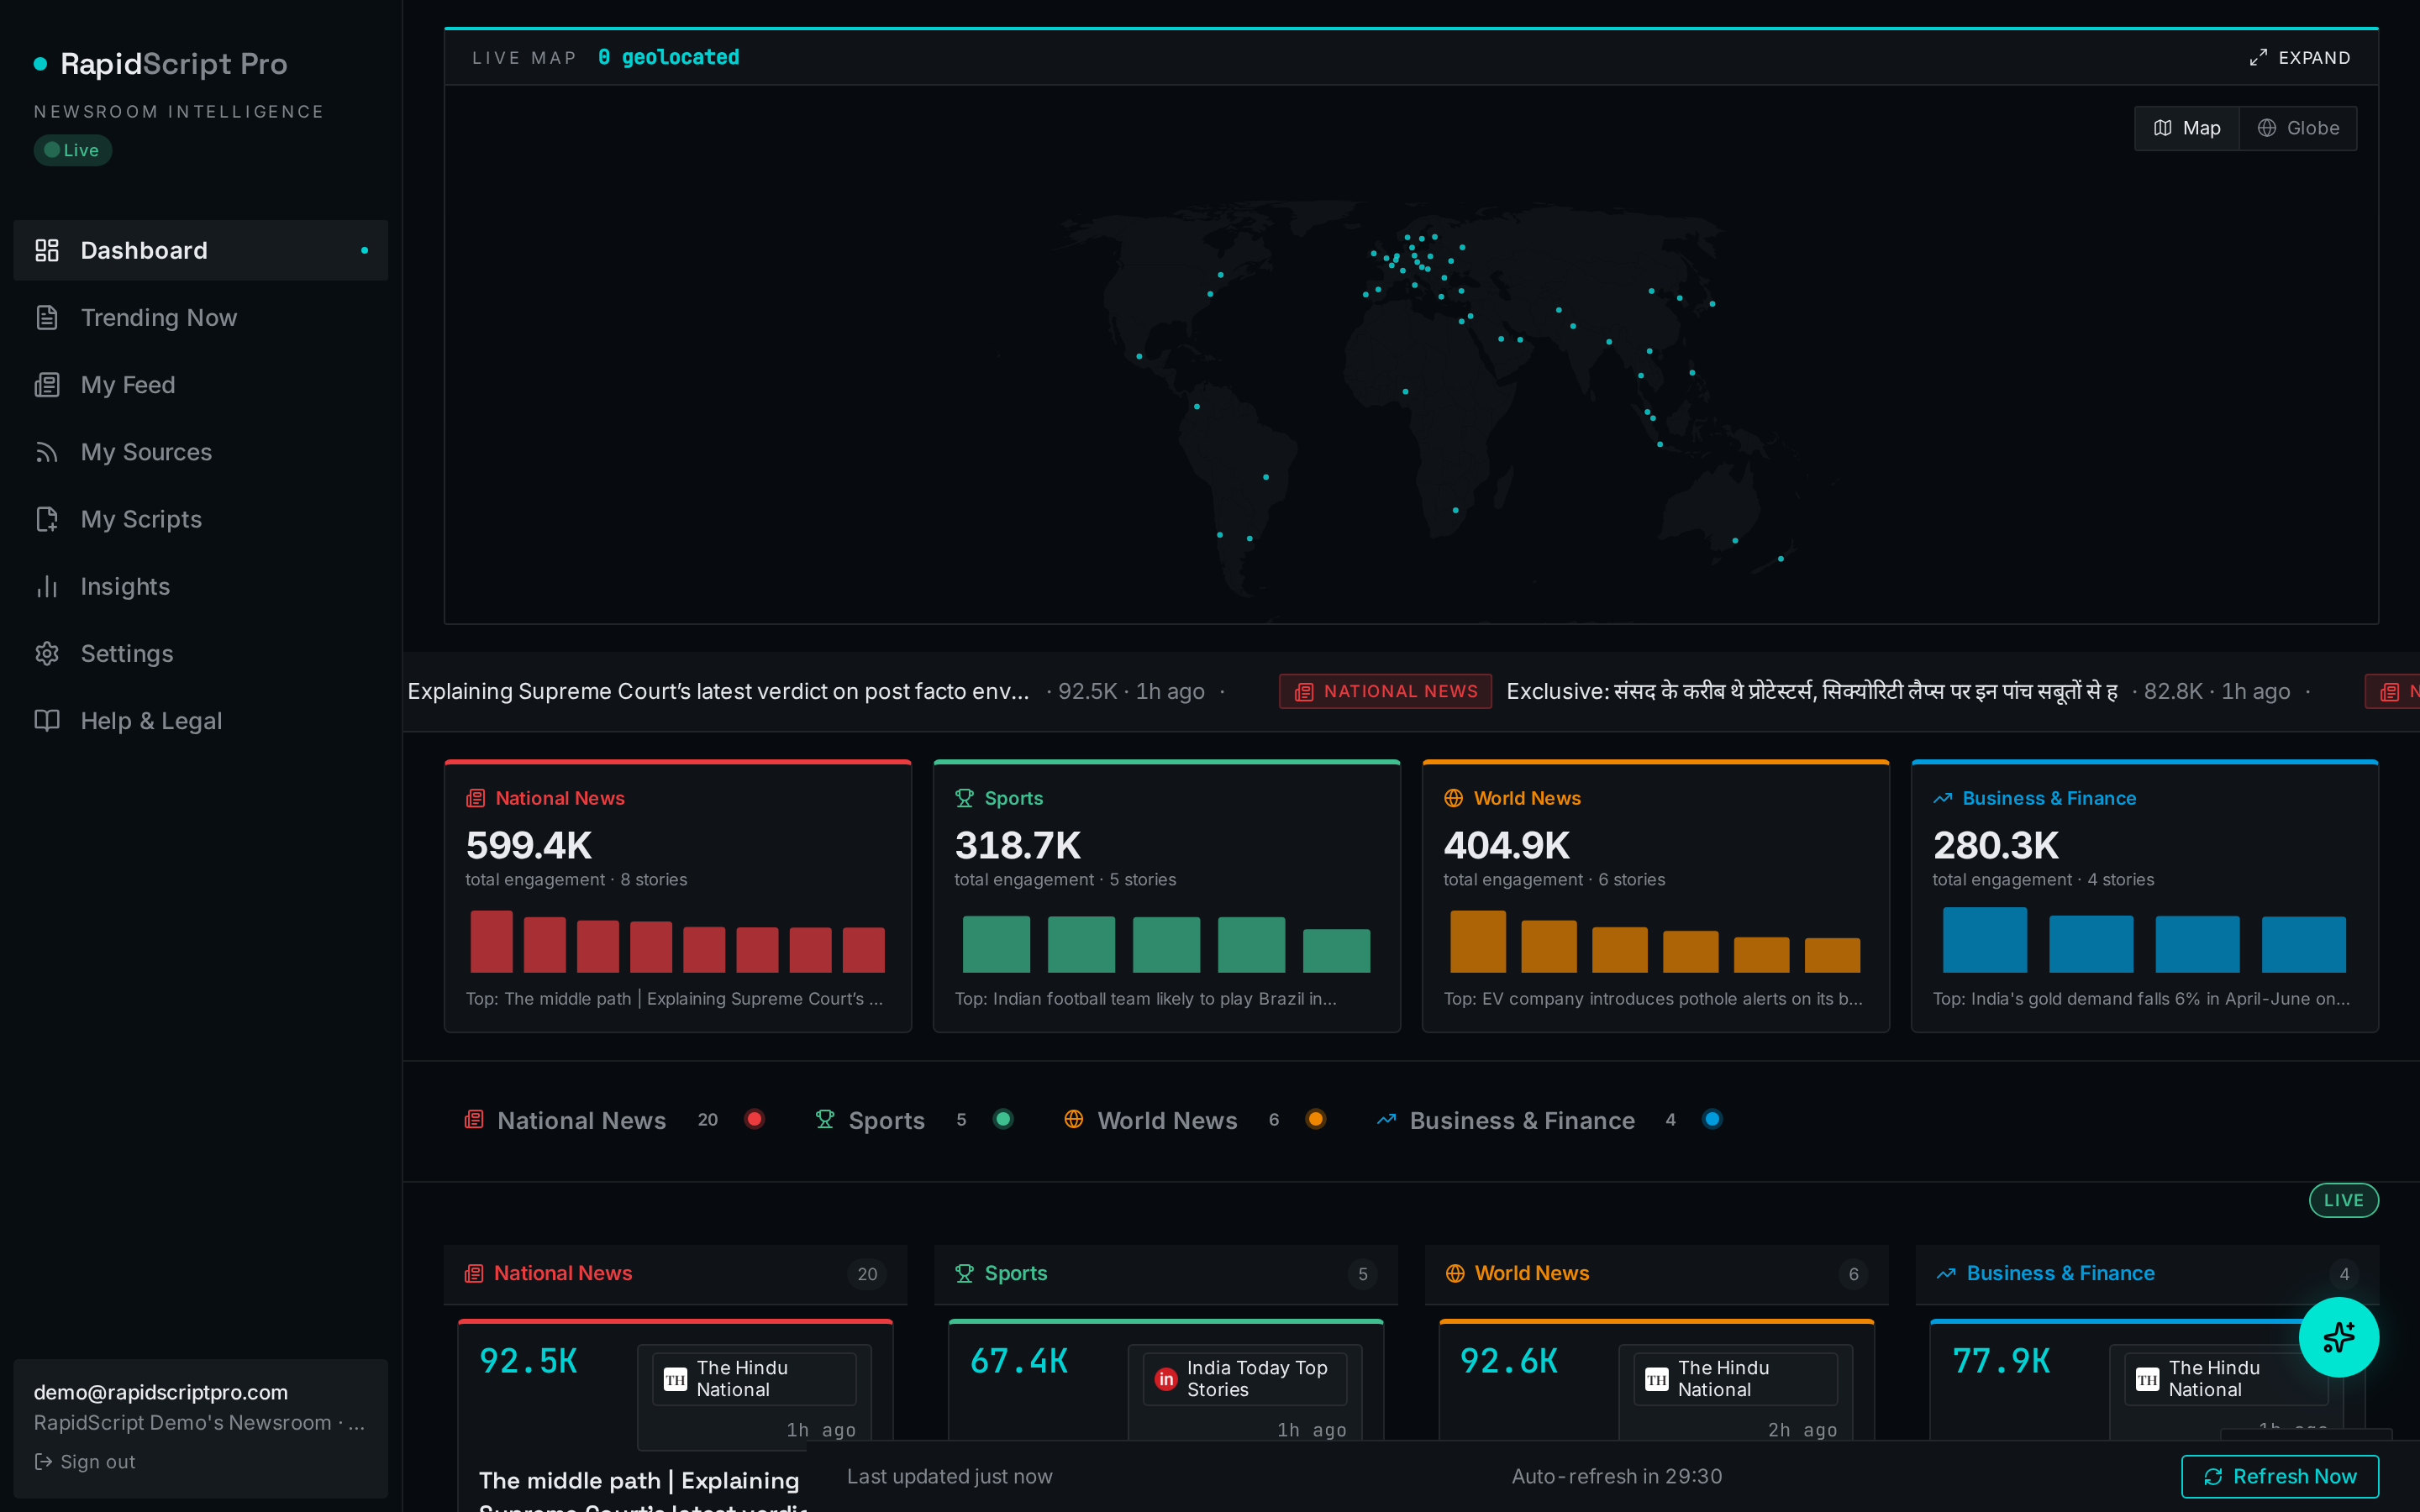Toggle the Business & Finance blue filter dot
2420x1512 pixels.
click(x=1712, y=1119)
